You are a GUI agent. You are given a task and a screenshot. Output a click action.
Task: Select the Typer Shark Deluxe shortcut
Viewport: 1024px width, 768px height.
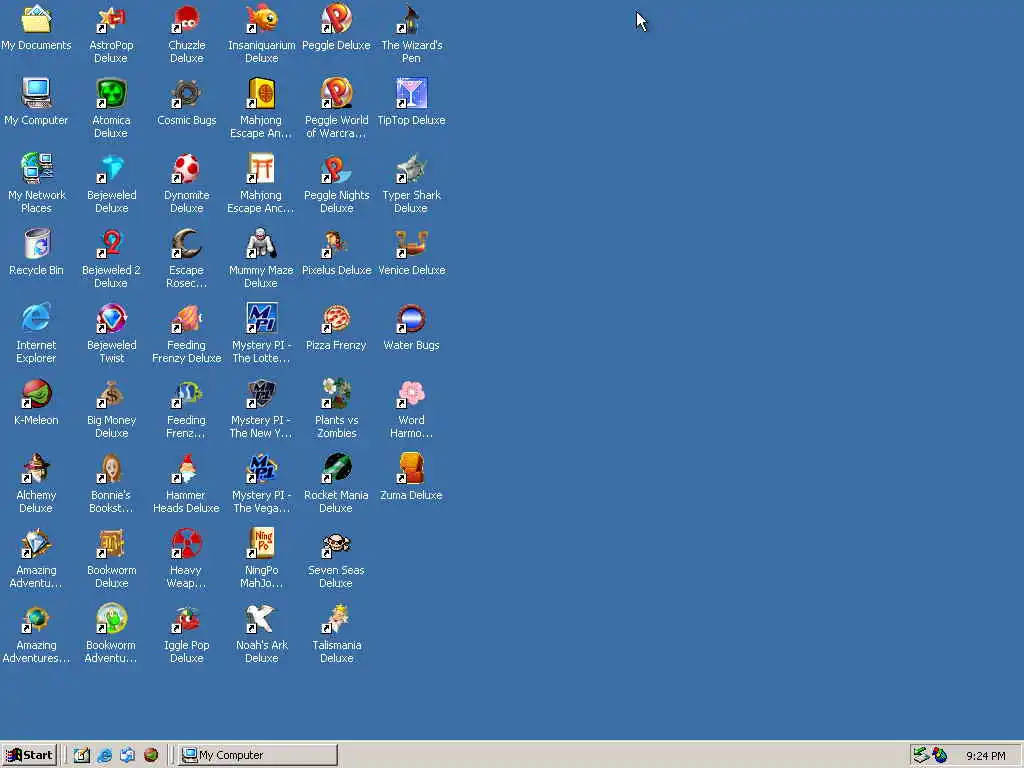pyautogui.click(x=411, y=184)
